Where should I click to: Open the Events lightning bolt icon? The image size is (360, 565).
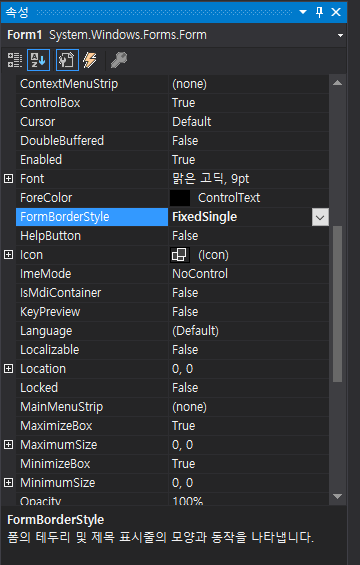(x=90, y=60)
